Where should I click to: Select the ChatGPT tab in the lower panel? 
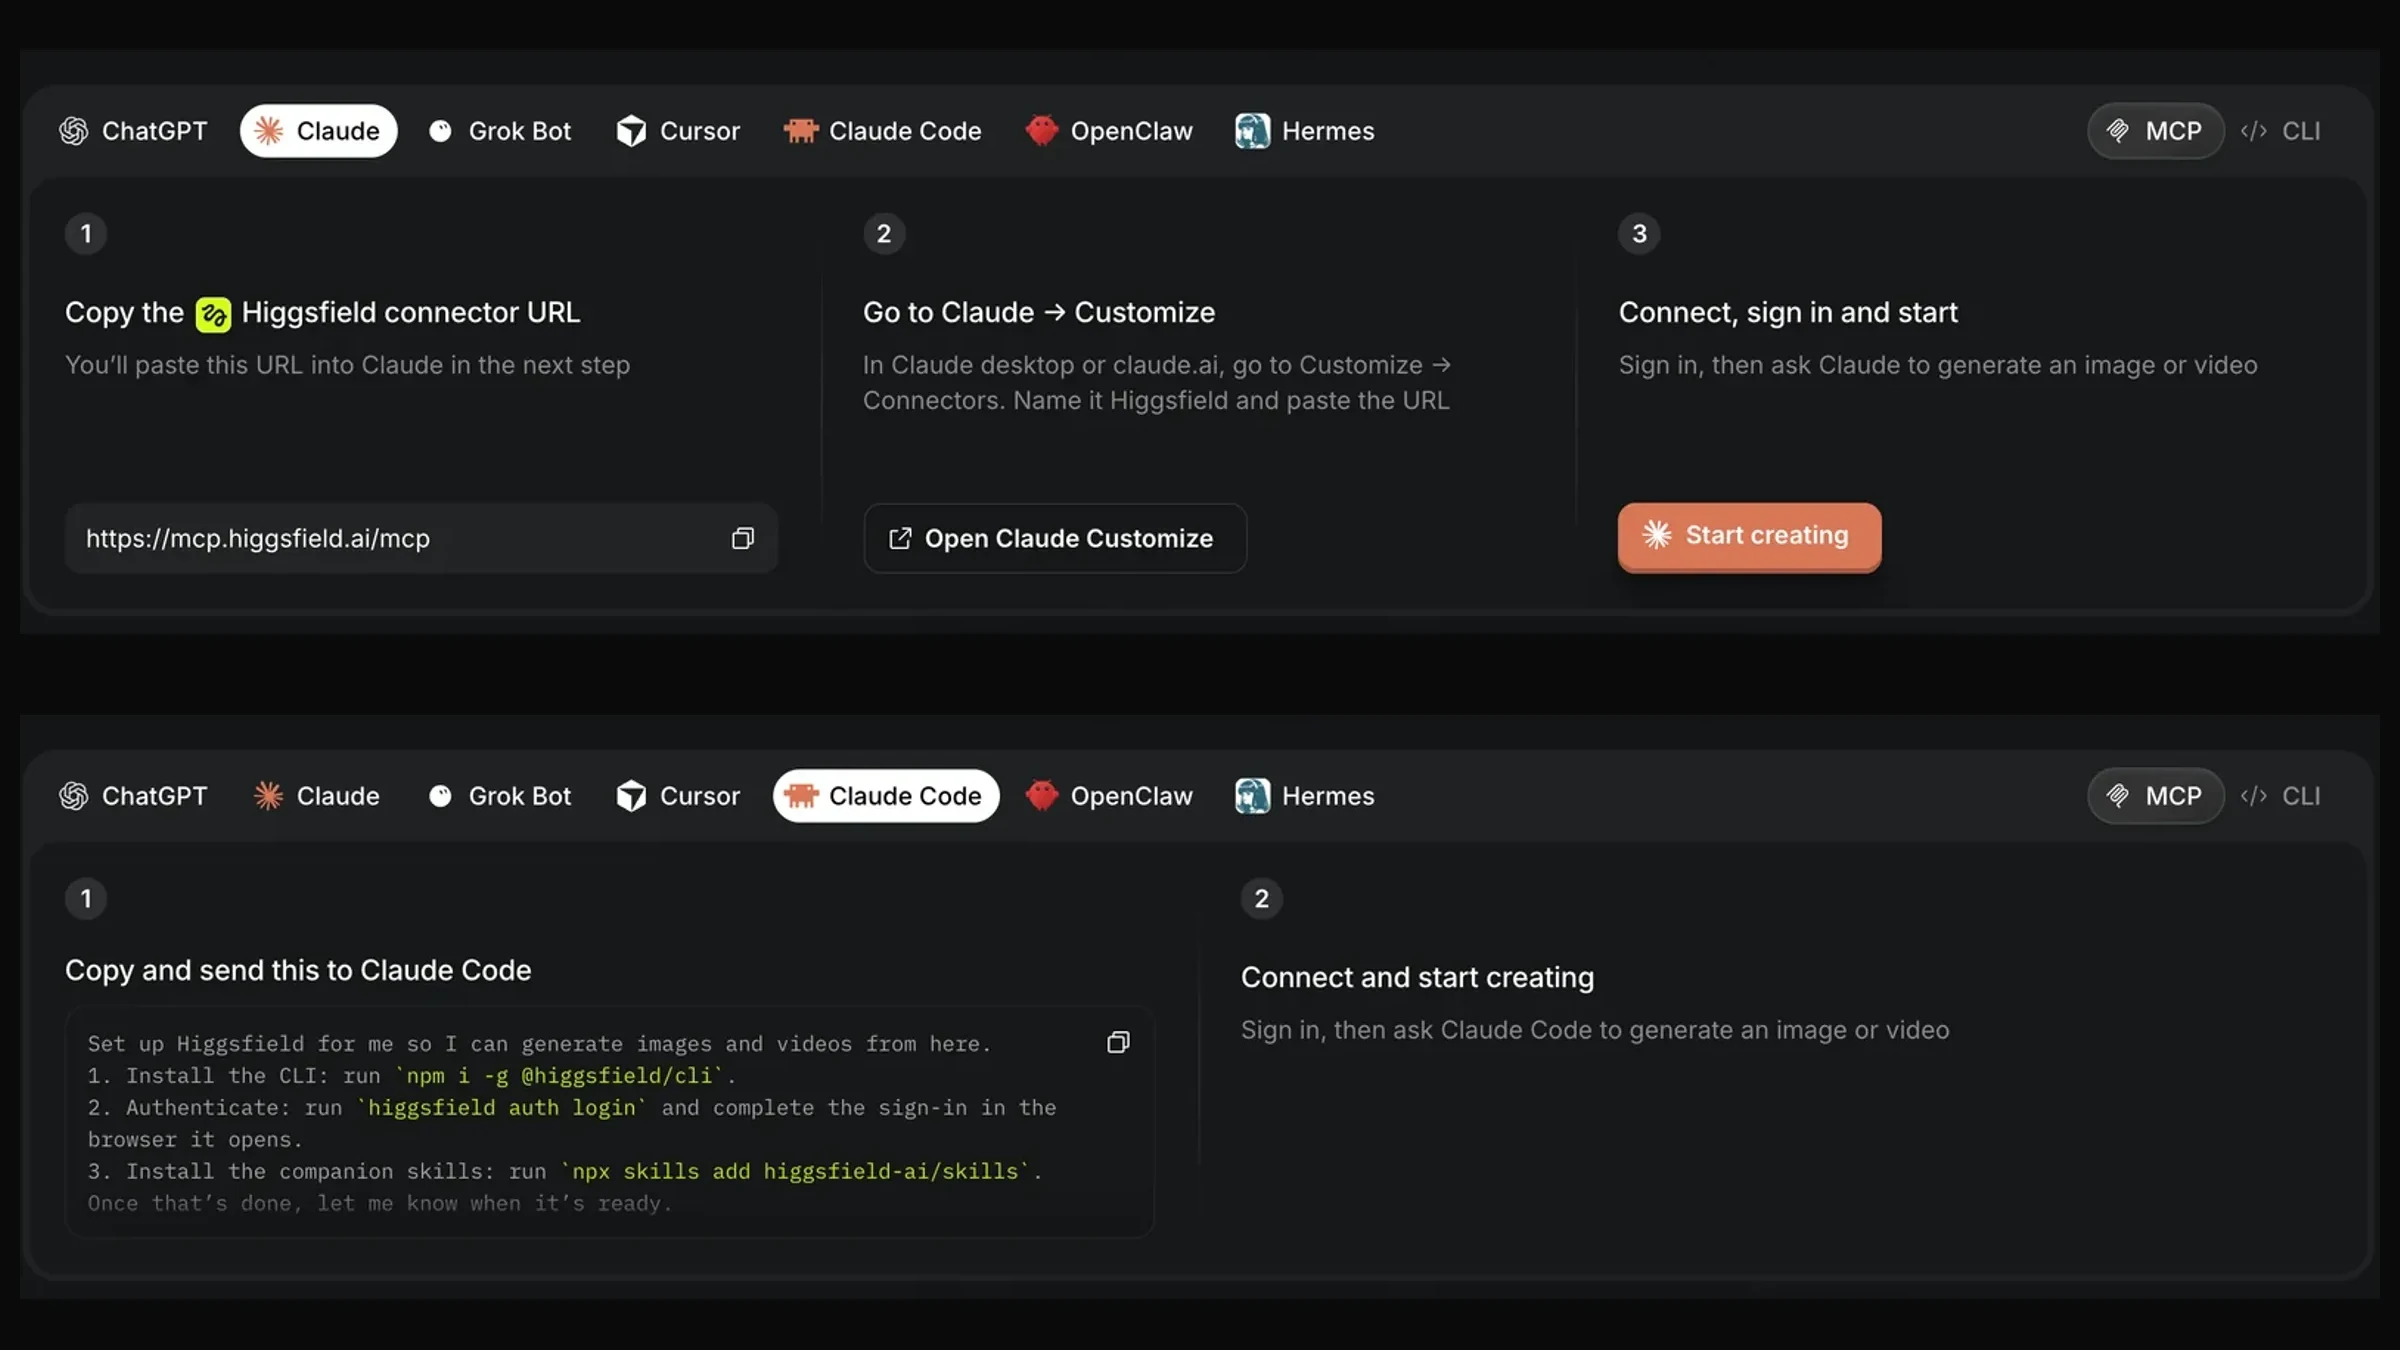pyautogui.click(x=133, y=796)
